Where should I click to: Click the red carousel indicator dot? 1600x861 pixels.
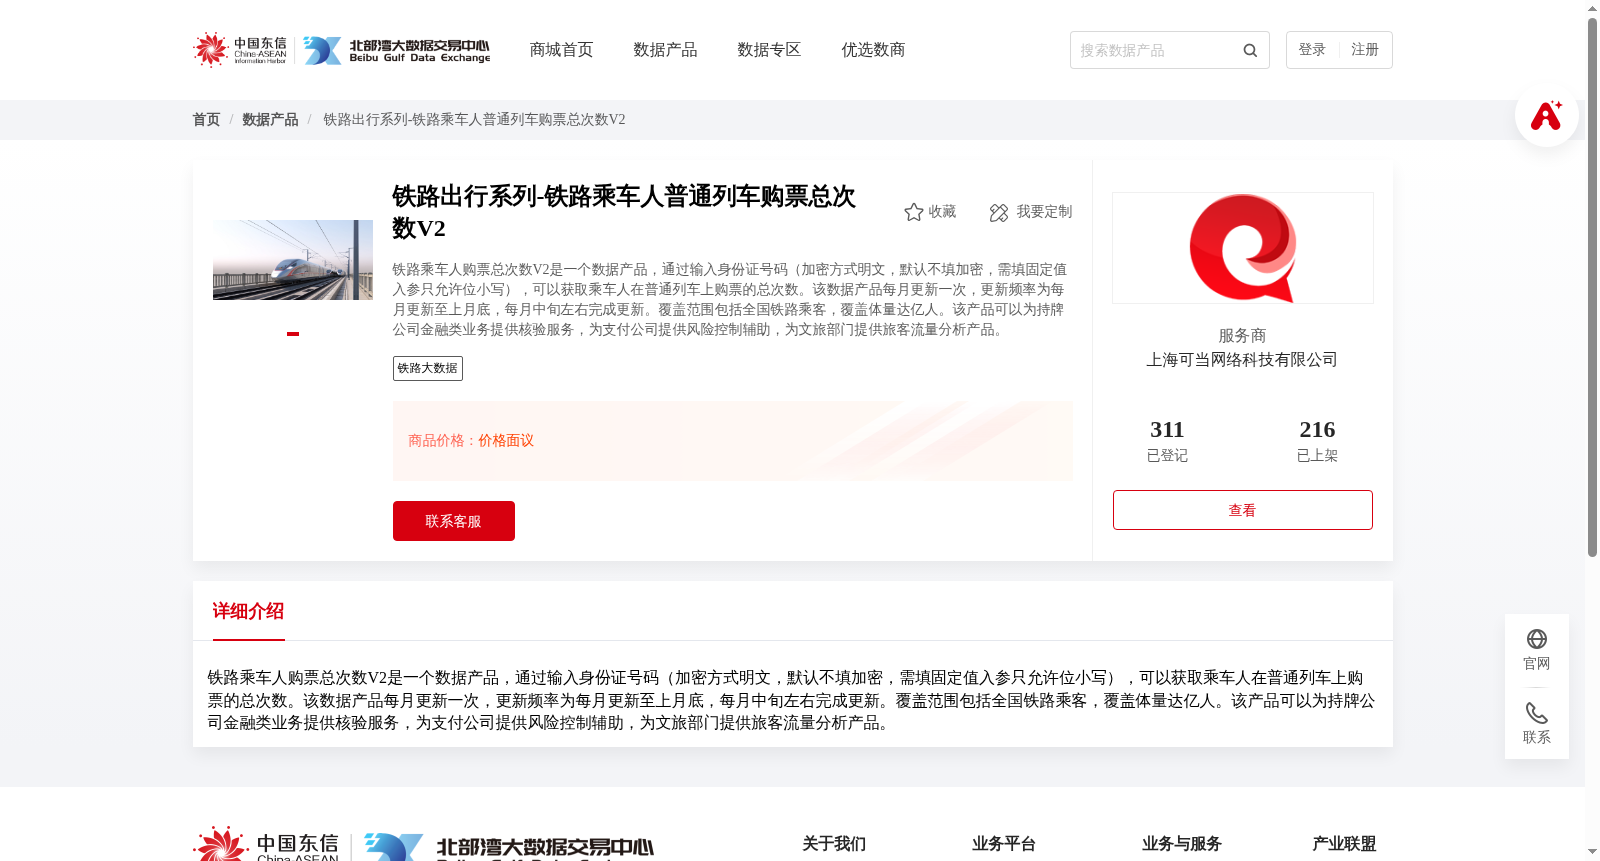point(293,334)
